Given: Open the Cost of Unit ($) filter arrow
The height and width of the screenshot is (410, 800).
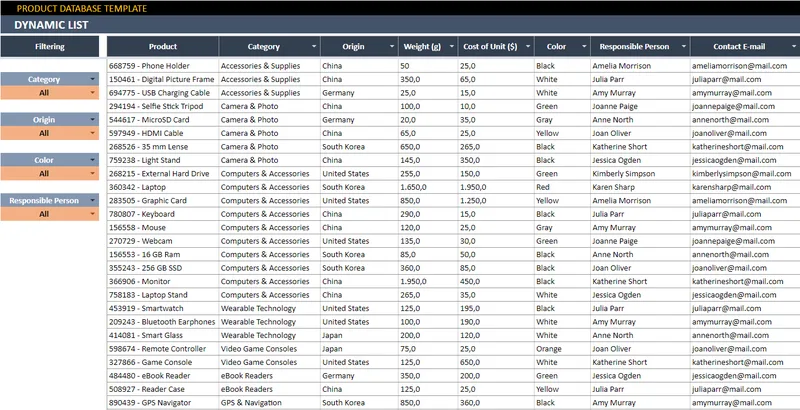Looking at the screenshot, I should 528,46.
